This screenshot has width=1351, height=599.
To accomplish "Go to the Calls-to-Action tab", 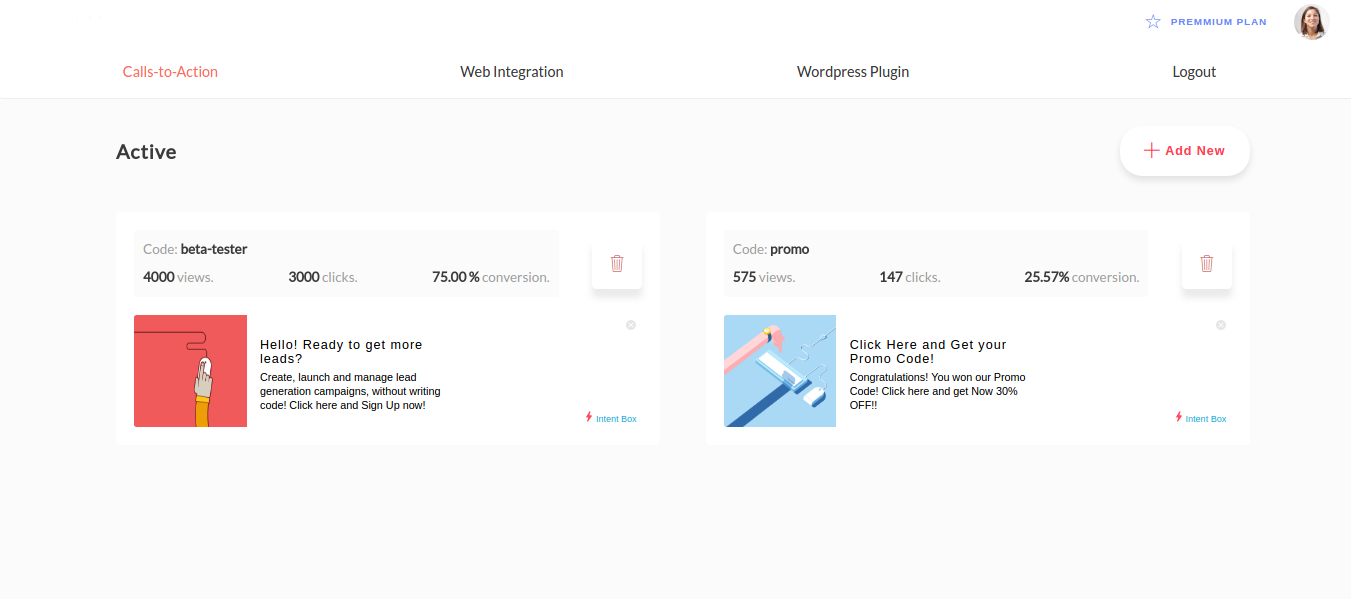I will (170, 72).
